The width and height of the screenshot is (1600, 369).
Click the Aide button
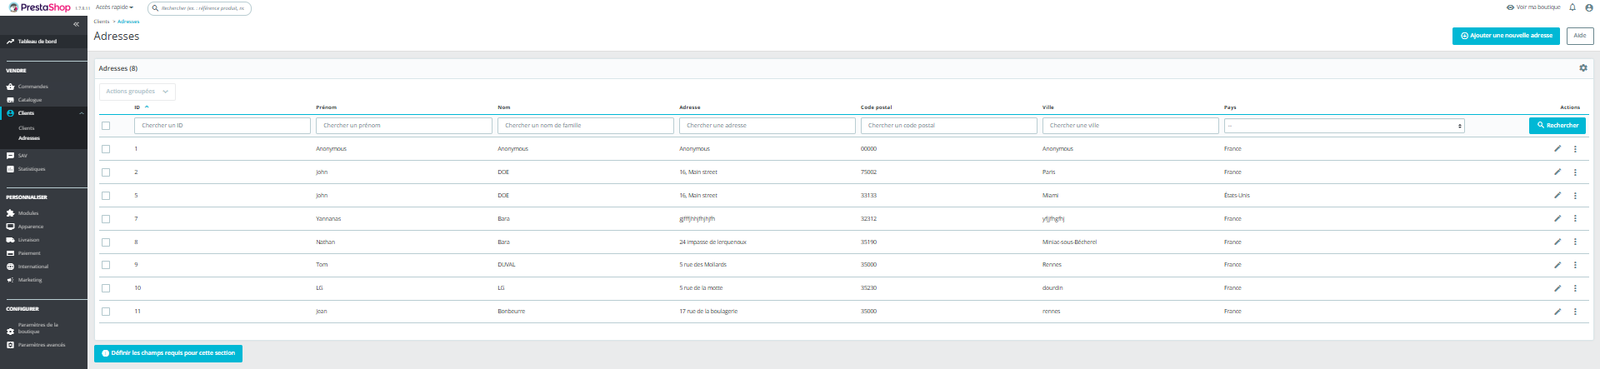click(x=1580, y=35)
